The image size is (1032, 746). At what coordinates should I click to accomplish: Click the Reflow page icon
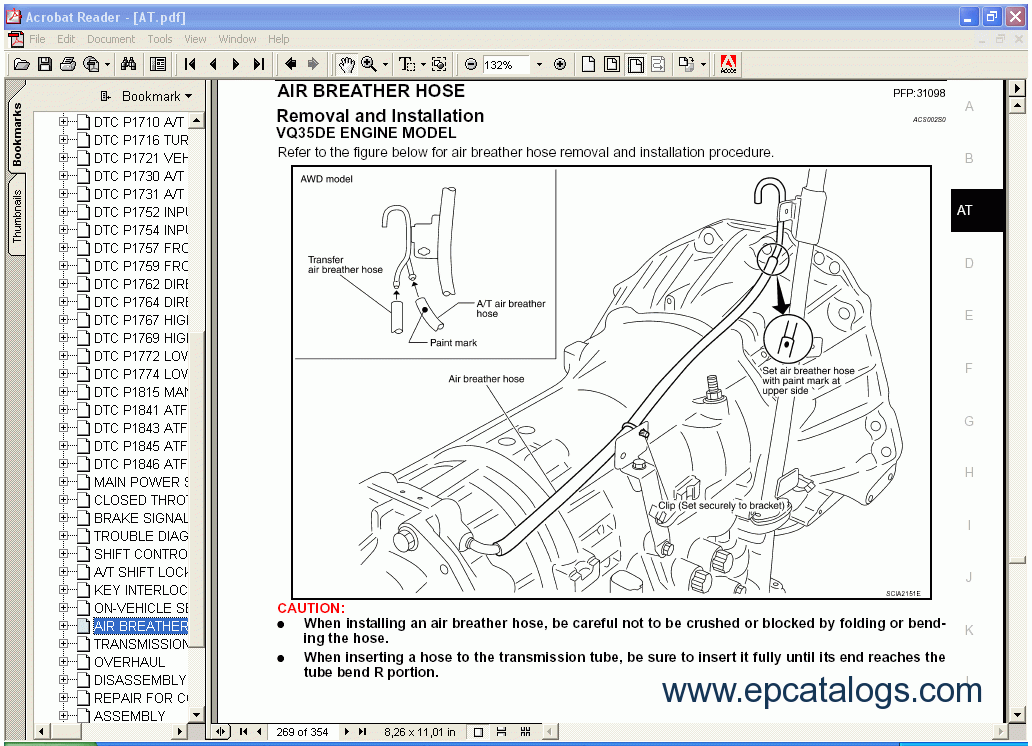pos(658,64)
